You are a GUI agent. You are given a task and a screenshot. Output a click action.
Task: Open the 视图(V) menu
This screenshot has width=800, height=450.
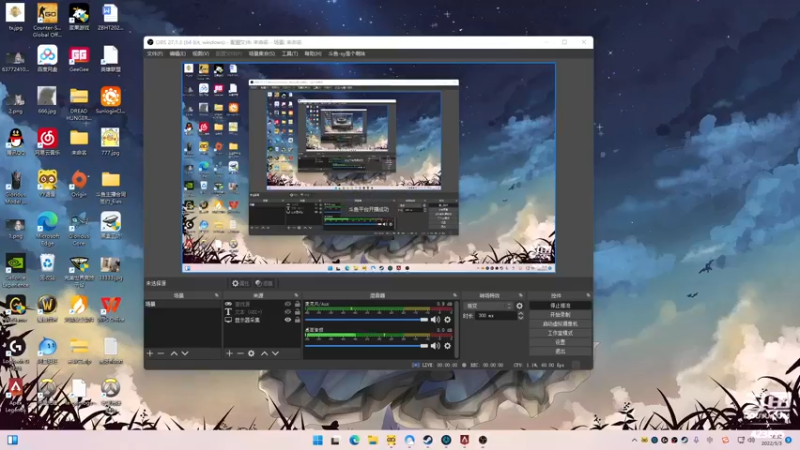pyautogui.click(x=201, y=54)
